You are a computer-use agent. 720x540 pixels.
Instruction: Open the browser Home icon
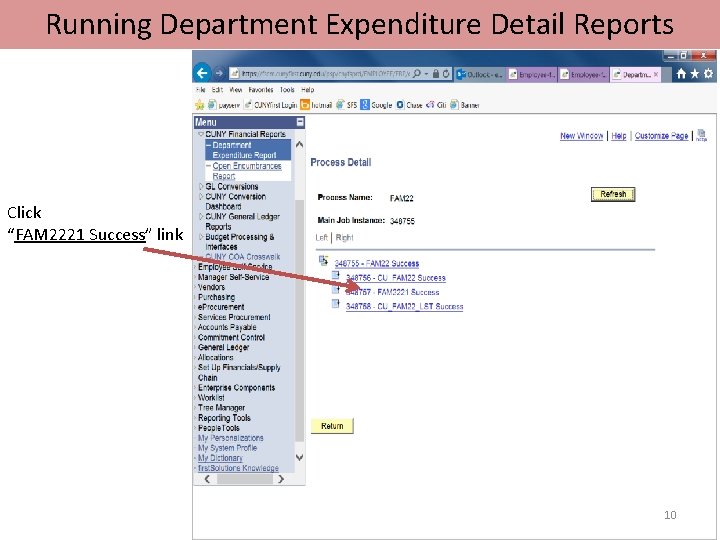click(x=681, y=73)
